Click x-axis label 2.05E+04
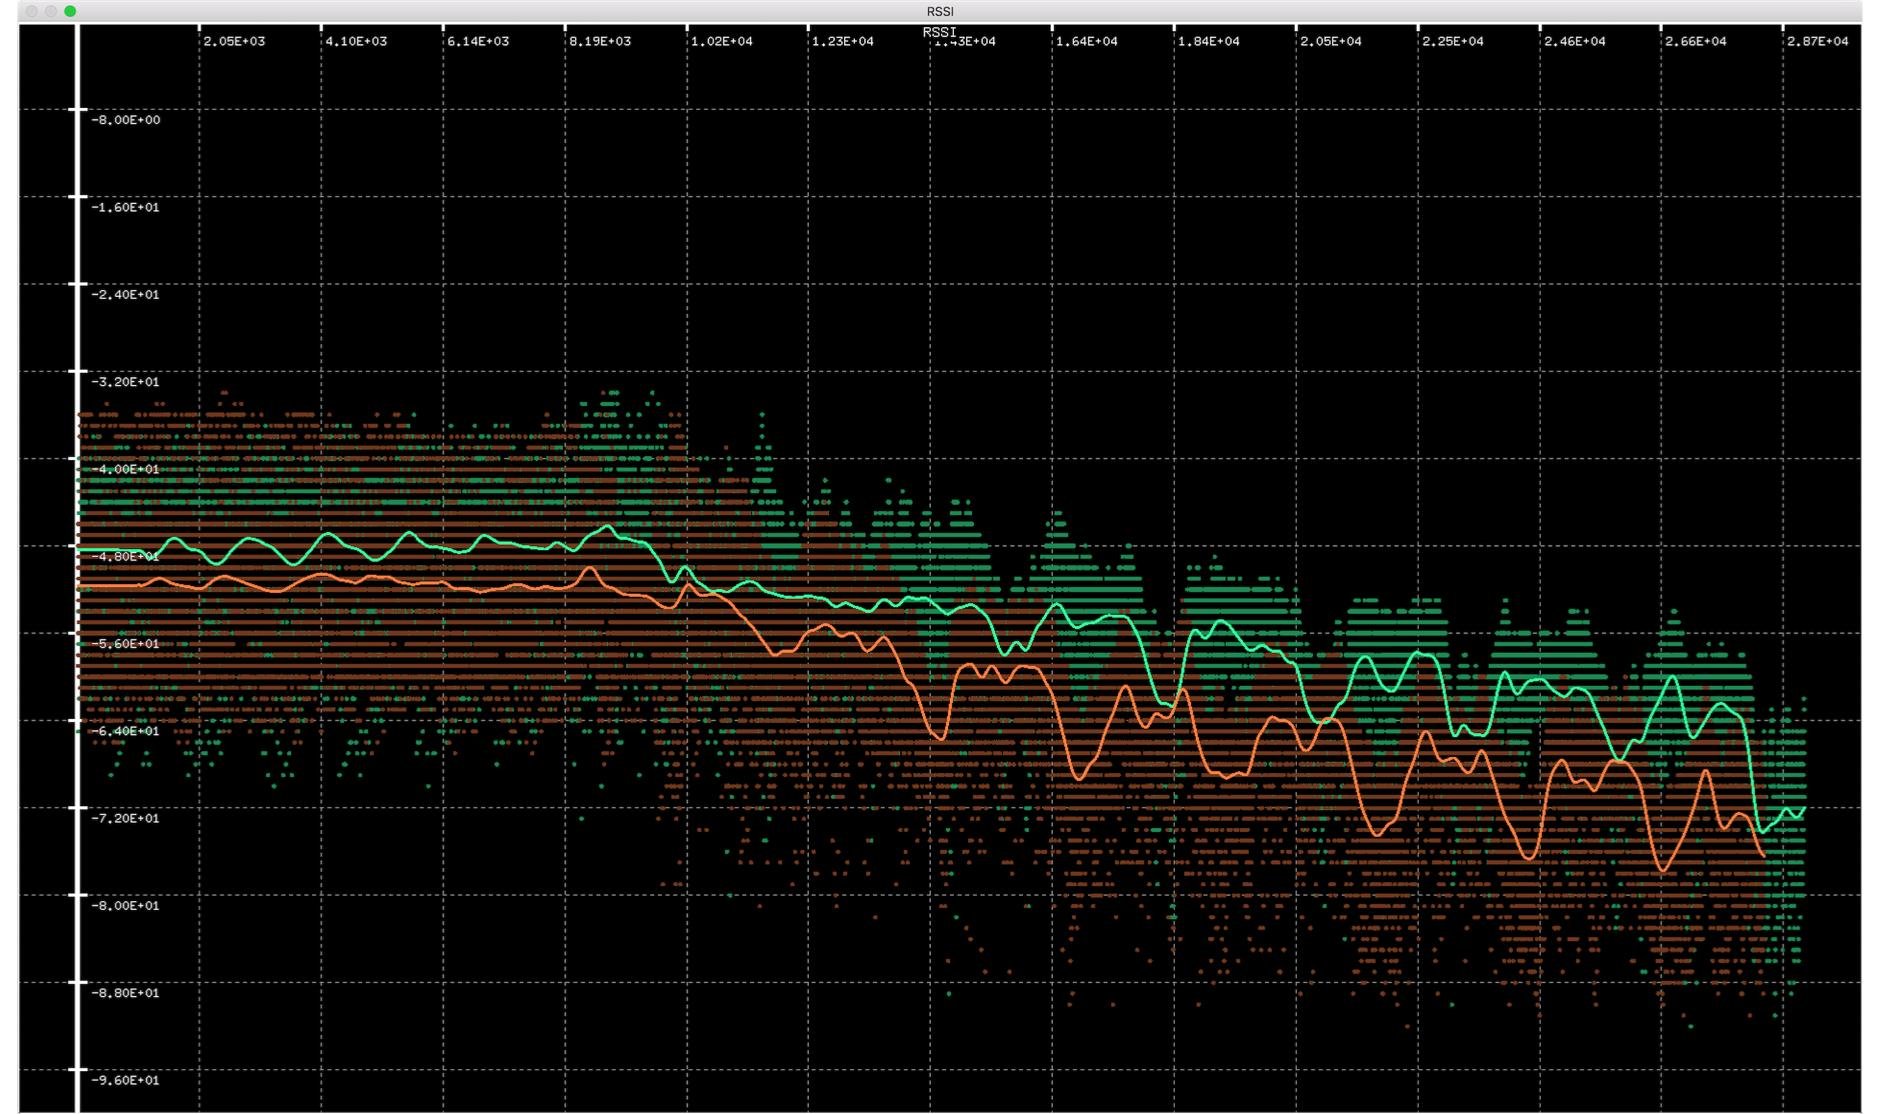Image resolution: width=1880 pixels, height=1114 pixels. coord(1331,41)
